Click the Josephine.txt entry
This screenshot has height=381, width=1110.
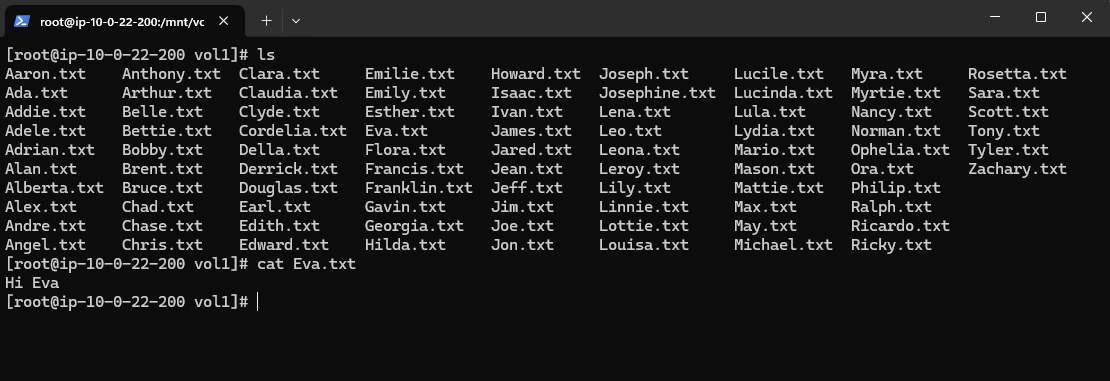point(657,93)
